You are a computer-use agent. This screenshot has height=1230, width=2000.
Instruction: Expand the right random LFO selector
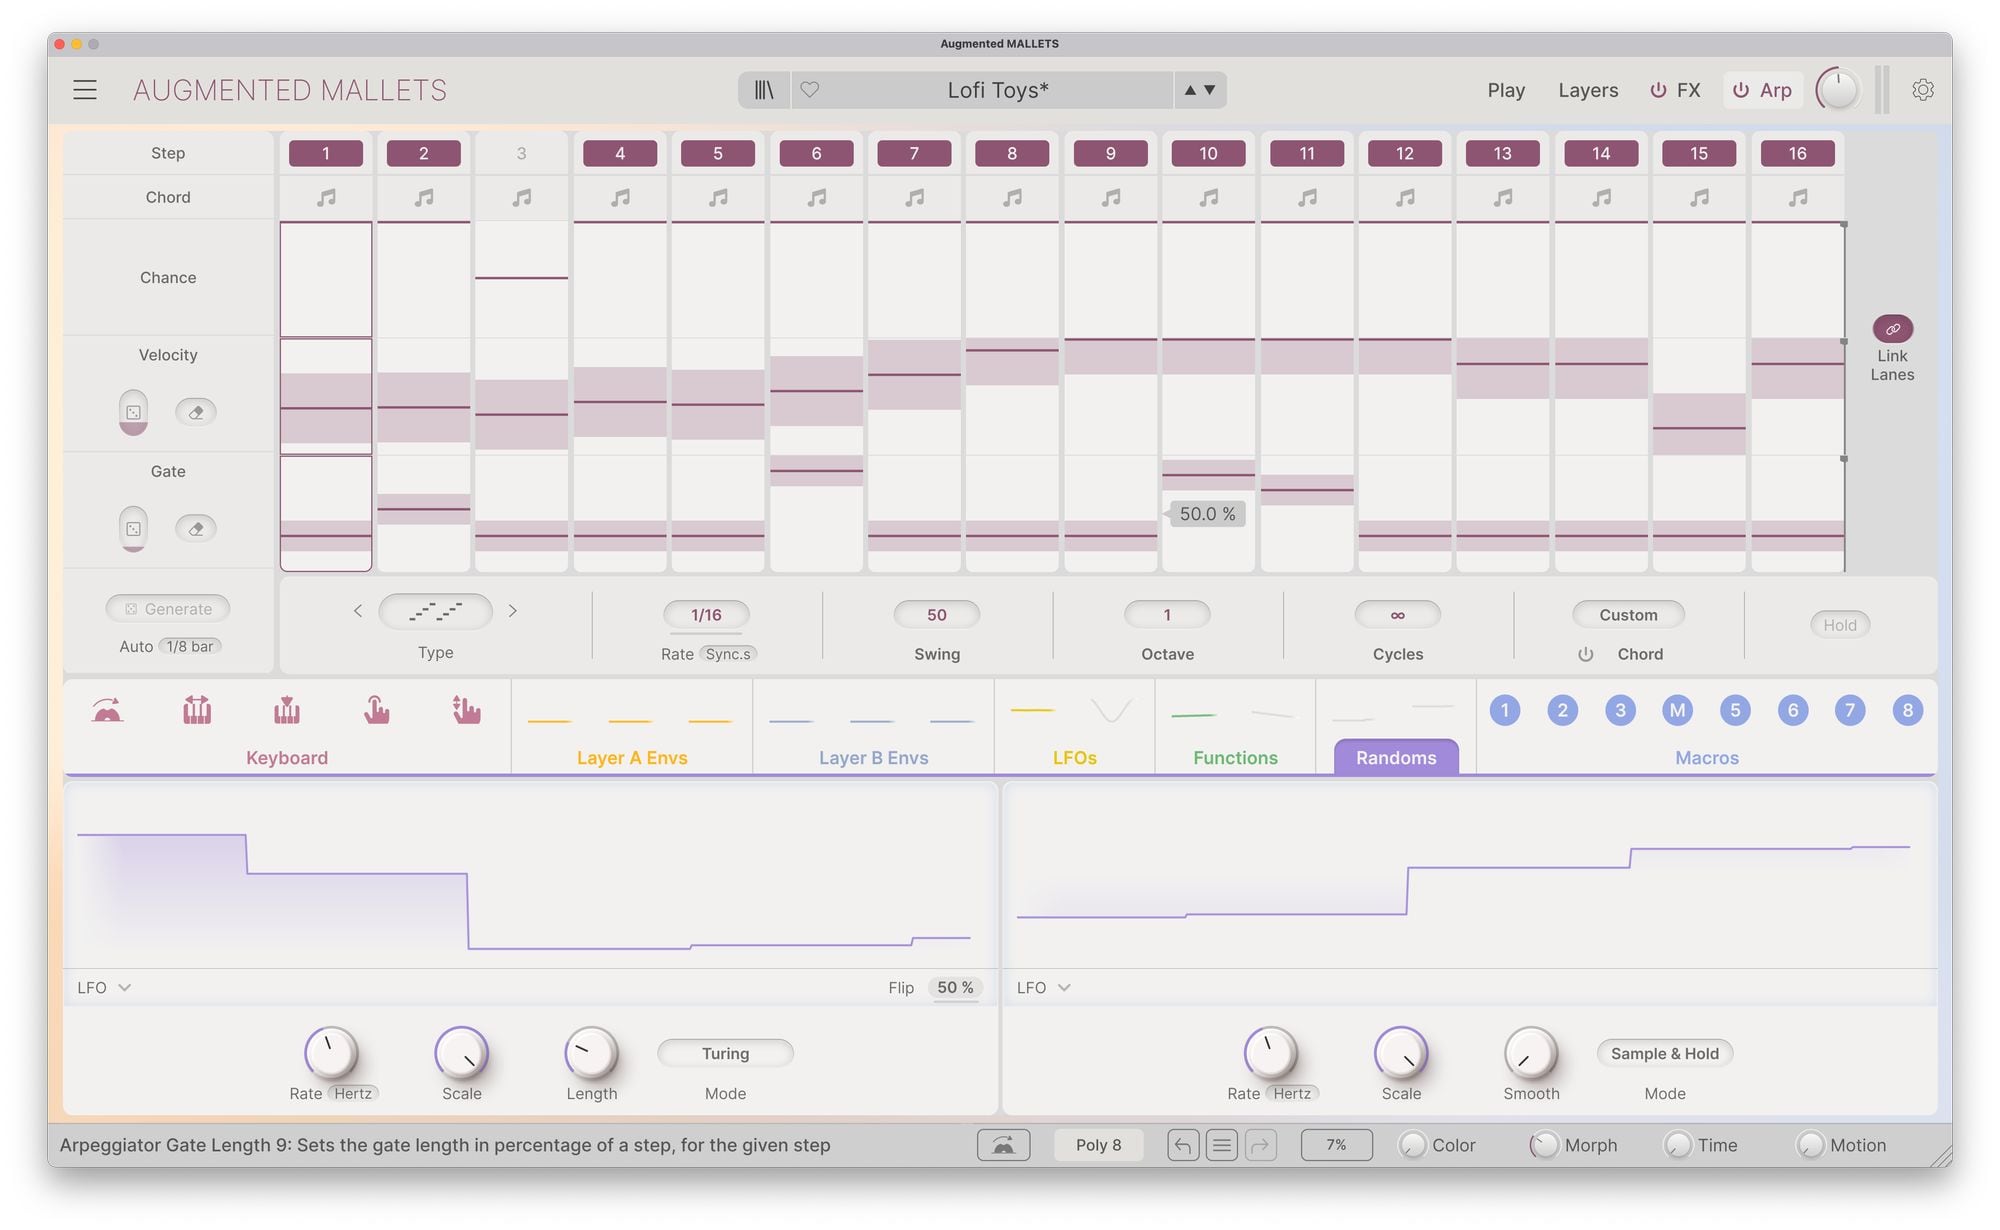[x=1044, y=988]
